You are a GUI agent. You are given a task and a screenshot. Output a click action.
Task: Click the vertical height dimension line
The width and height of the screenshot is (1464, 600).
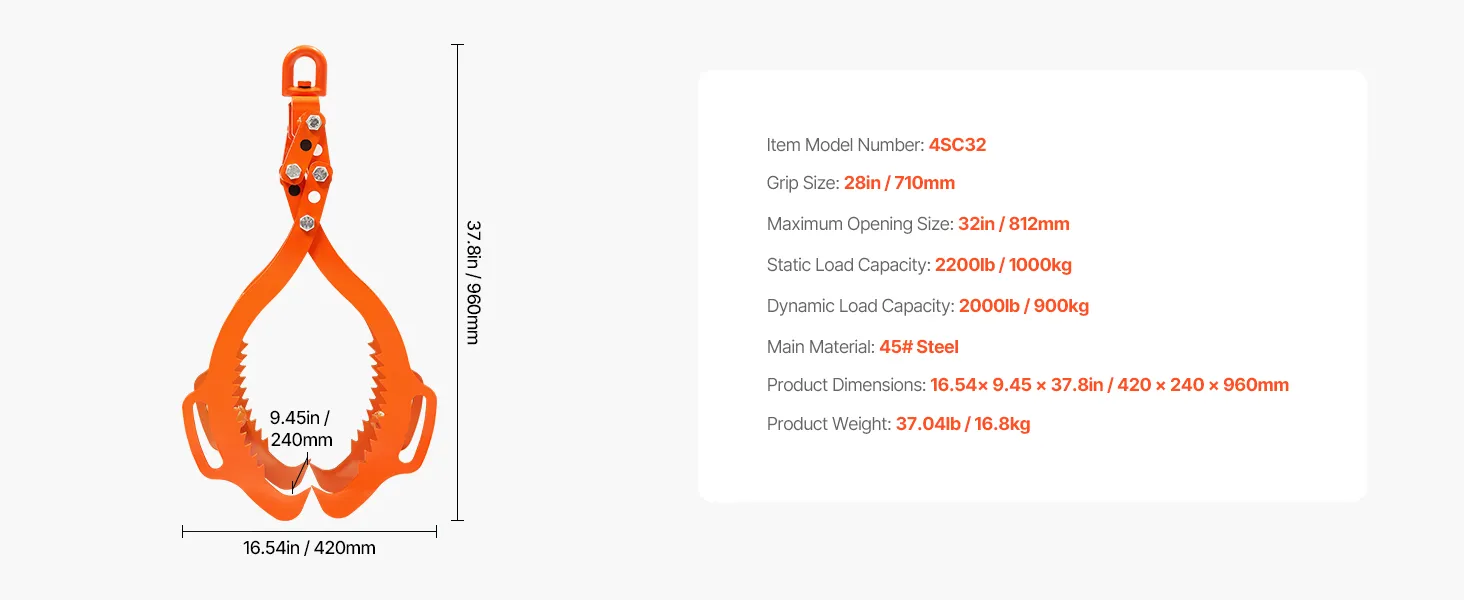pyautogui.click(x=458, y=150)
